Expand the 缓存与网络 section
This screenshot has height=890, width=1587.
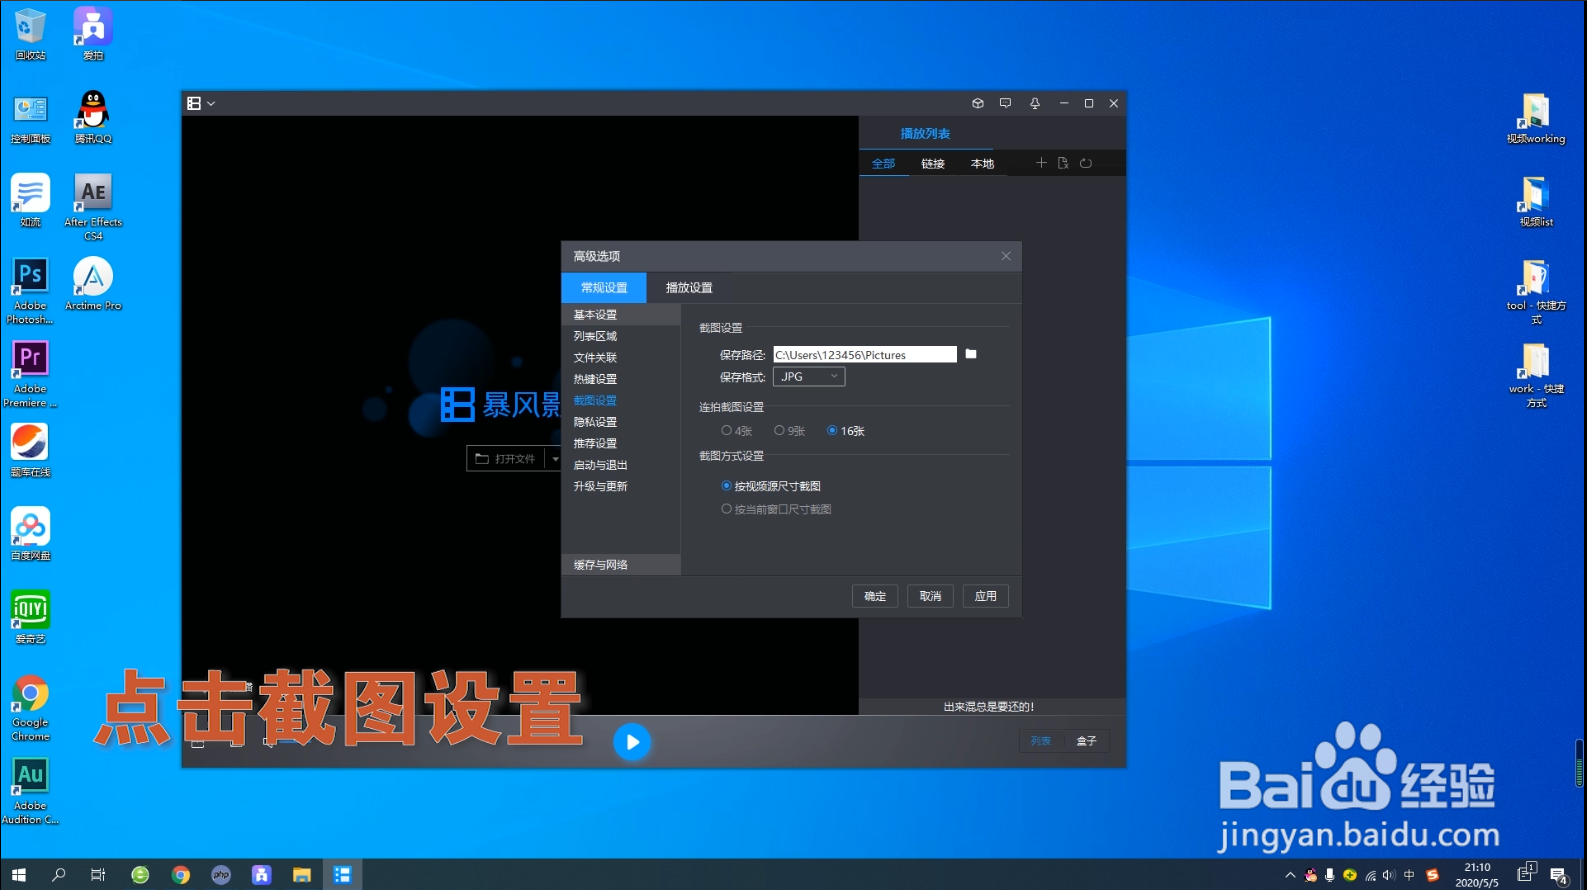click(x=621, y=565)
